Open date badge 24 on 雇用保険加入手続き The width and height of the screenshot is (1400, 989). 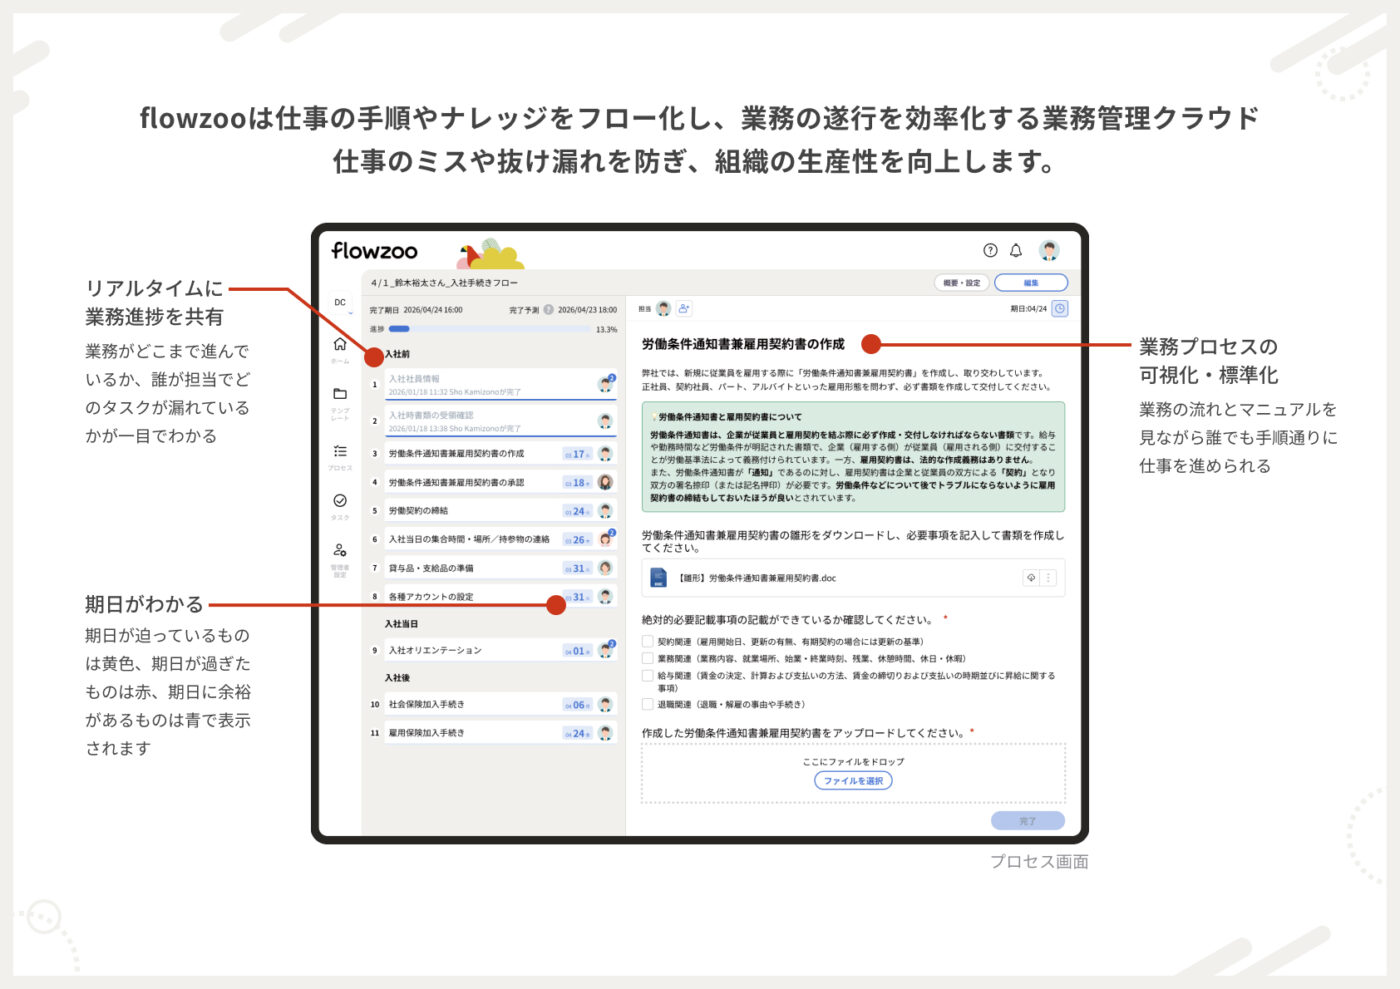578,734
